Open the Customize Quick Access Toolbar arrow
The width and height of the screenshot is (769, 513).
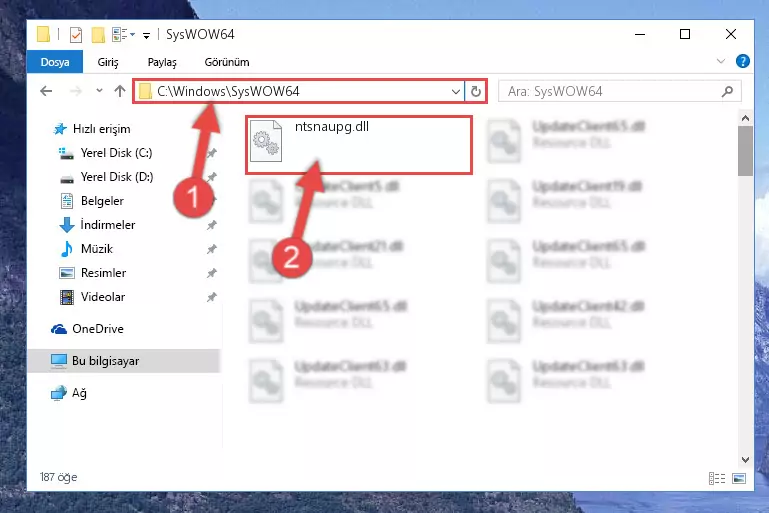tap(146, 35)
